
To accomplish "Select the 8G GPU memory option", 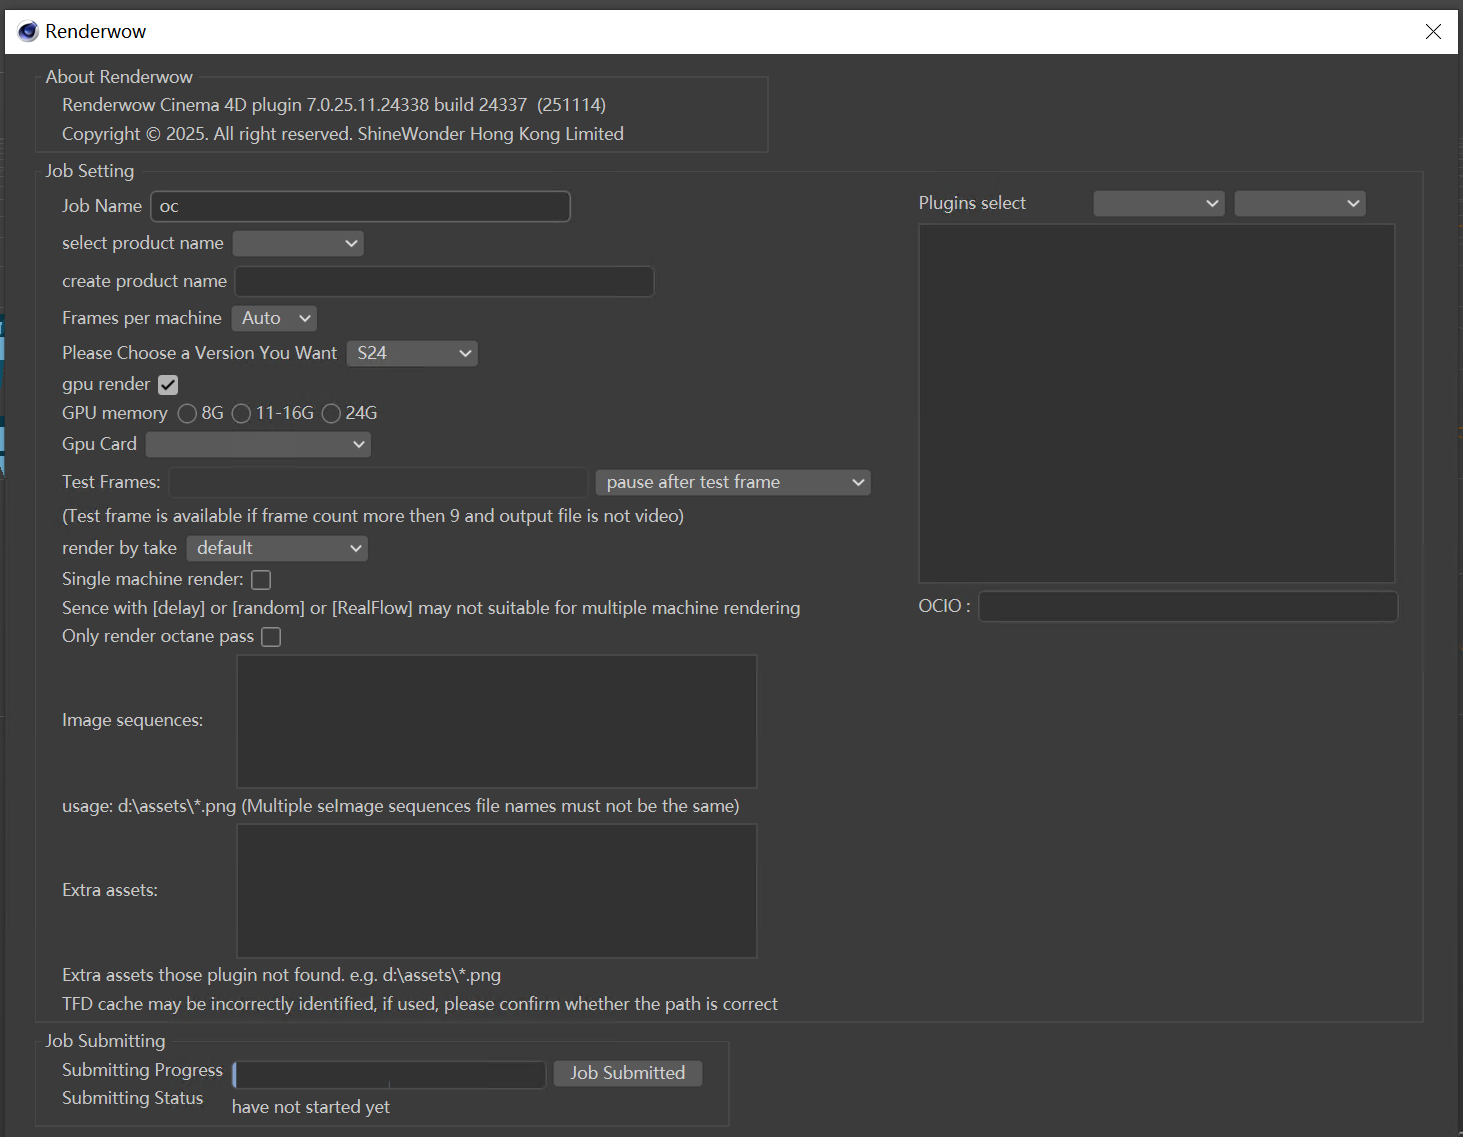I will [x=187, y=413].
